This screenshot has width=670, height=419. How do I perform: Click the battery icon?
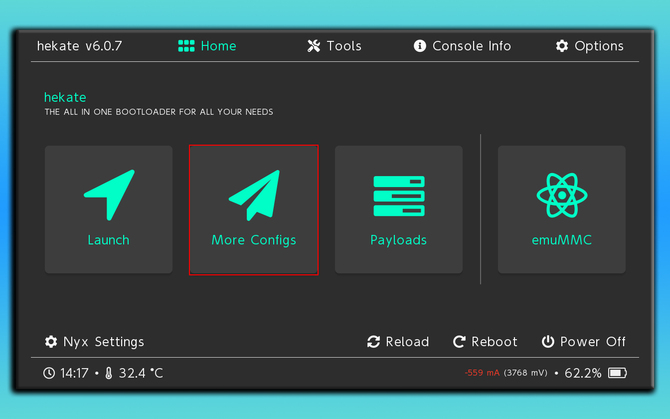pyautogui.click(x=617, y=373)
